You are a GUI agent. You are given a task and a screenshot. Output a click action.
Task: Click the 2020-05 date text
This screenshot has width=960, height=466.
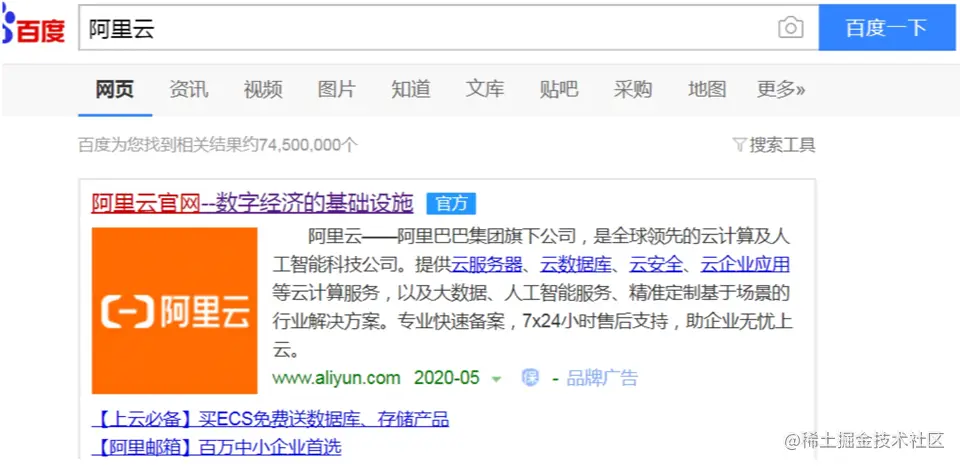tap(447, 378)
